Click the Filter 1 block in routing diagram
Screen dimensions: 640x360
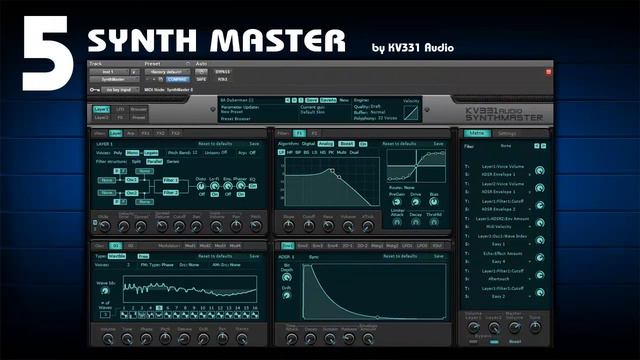pyautogui.click(x=171, y=180)
